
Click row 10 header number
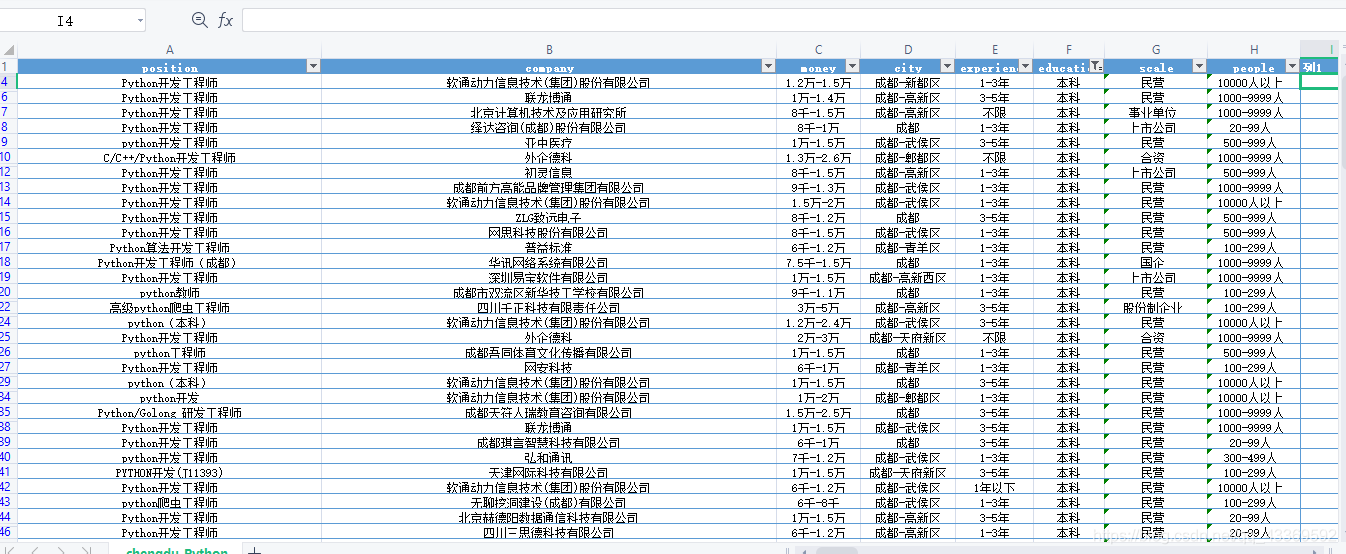pos(8,158)
